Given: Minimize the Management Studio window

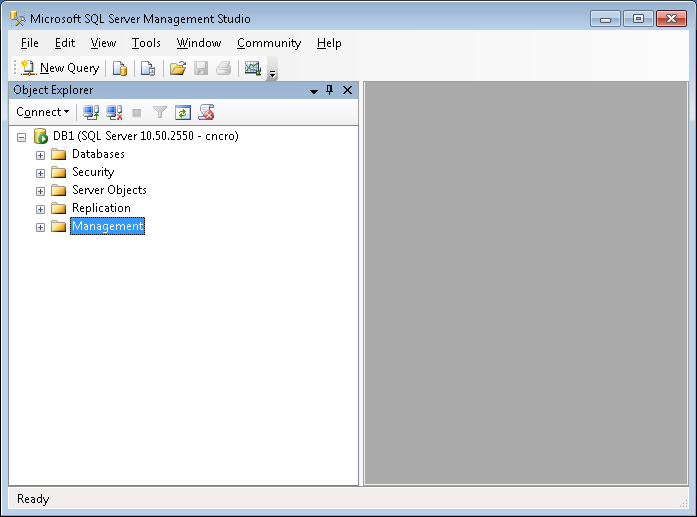Looking at the screenshot, I should [x=605, y=19].
